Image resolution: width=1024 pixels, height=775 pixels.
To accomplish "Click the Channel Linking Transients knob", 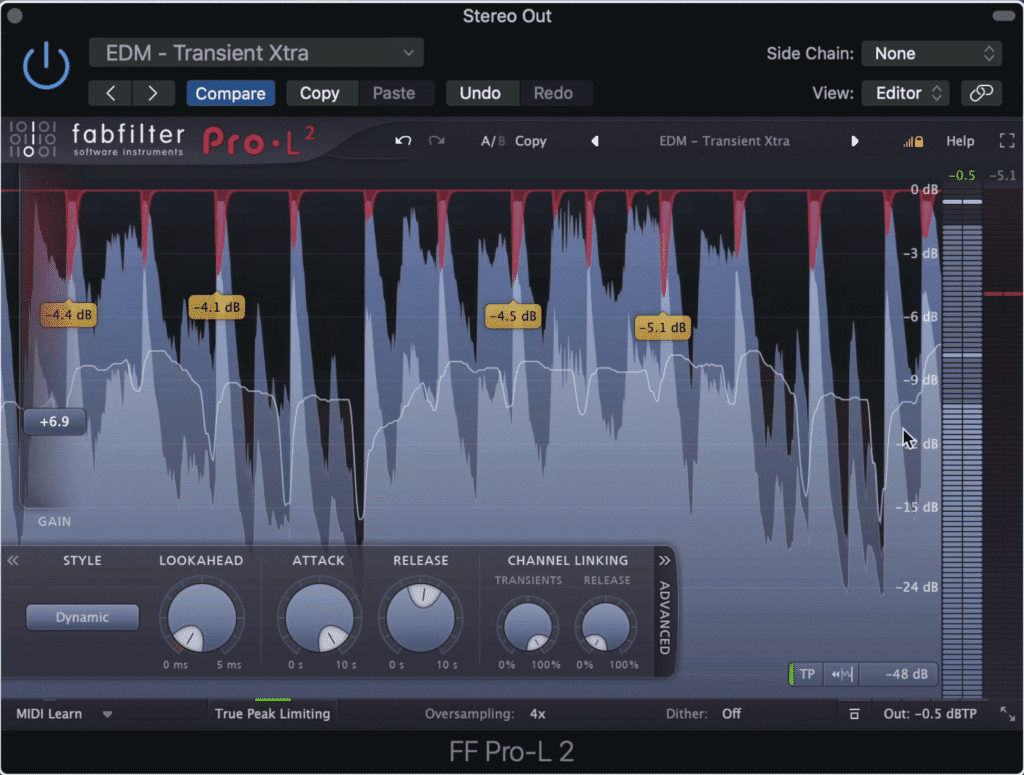I will click(528, 627).
